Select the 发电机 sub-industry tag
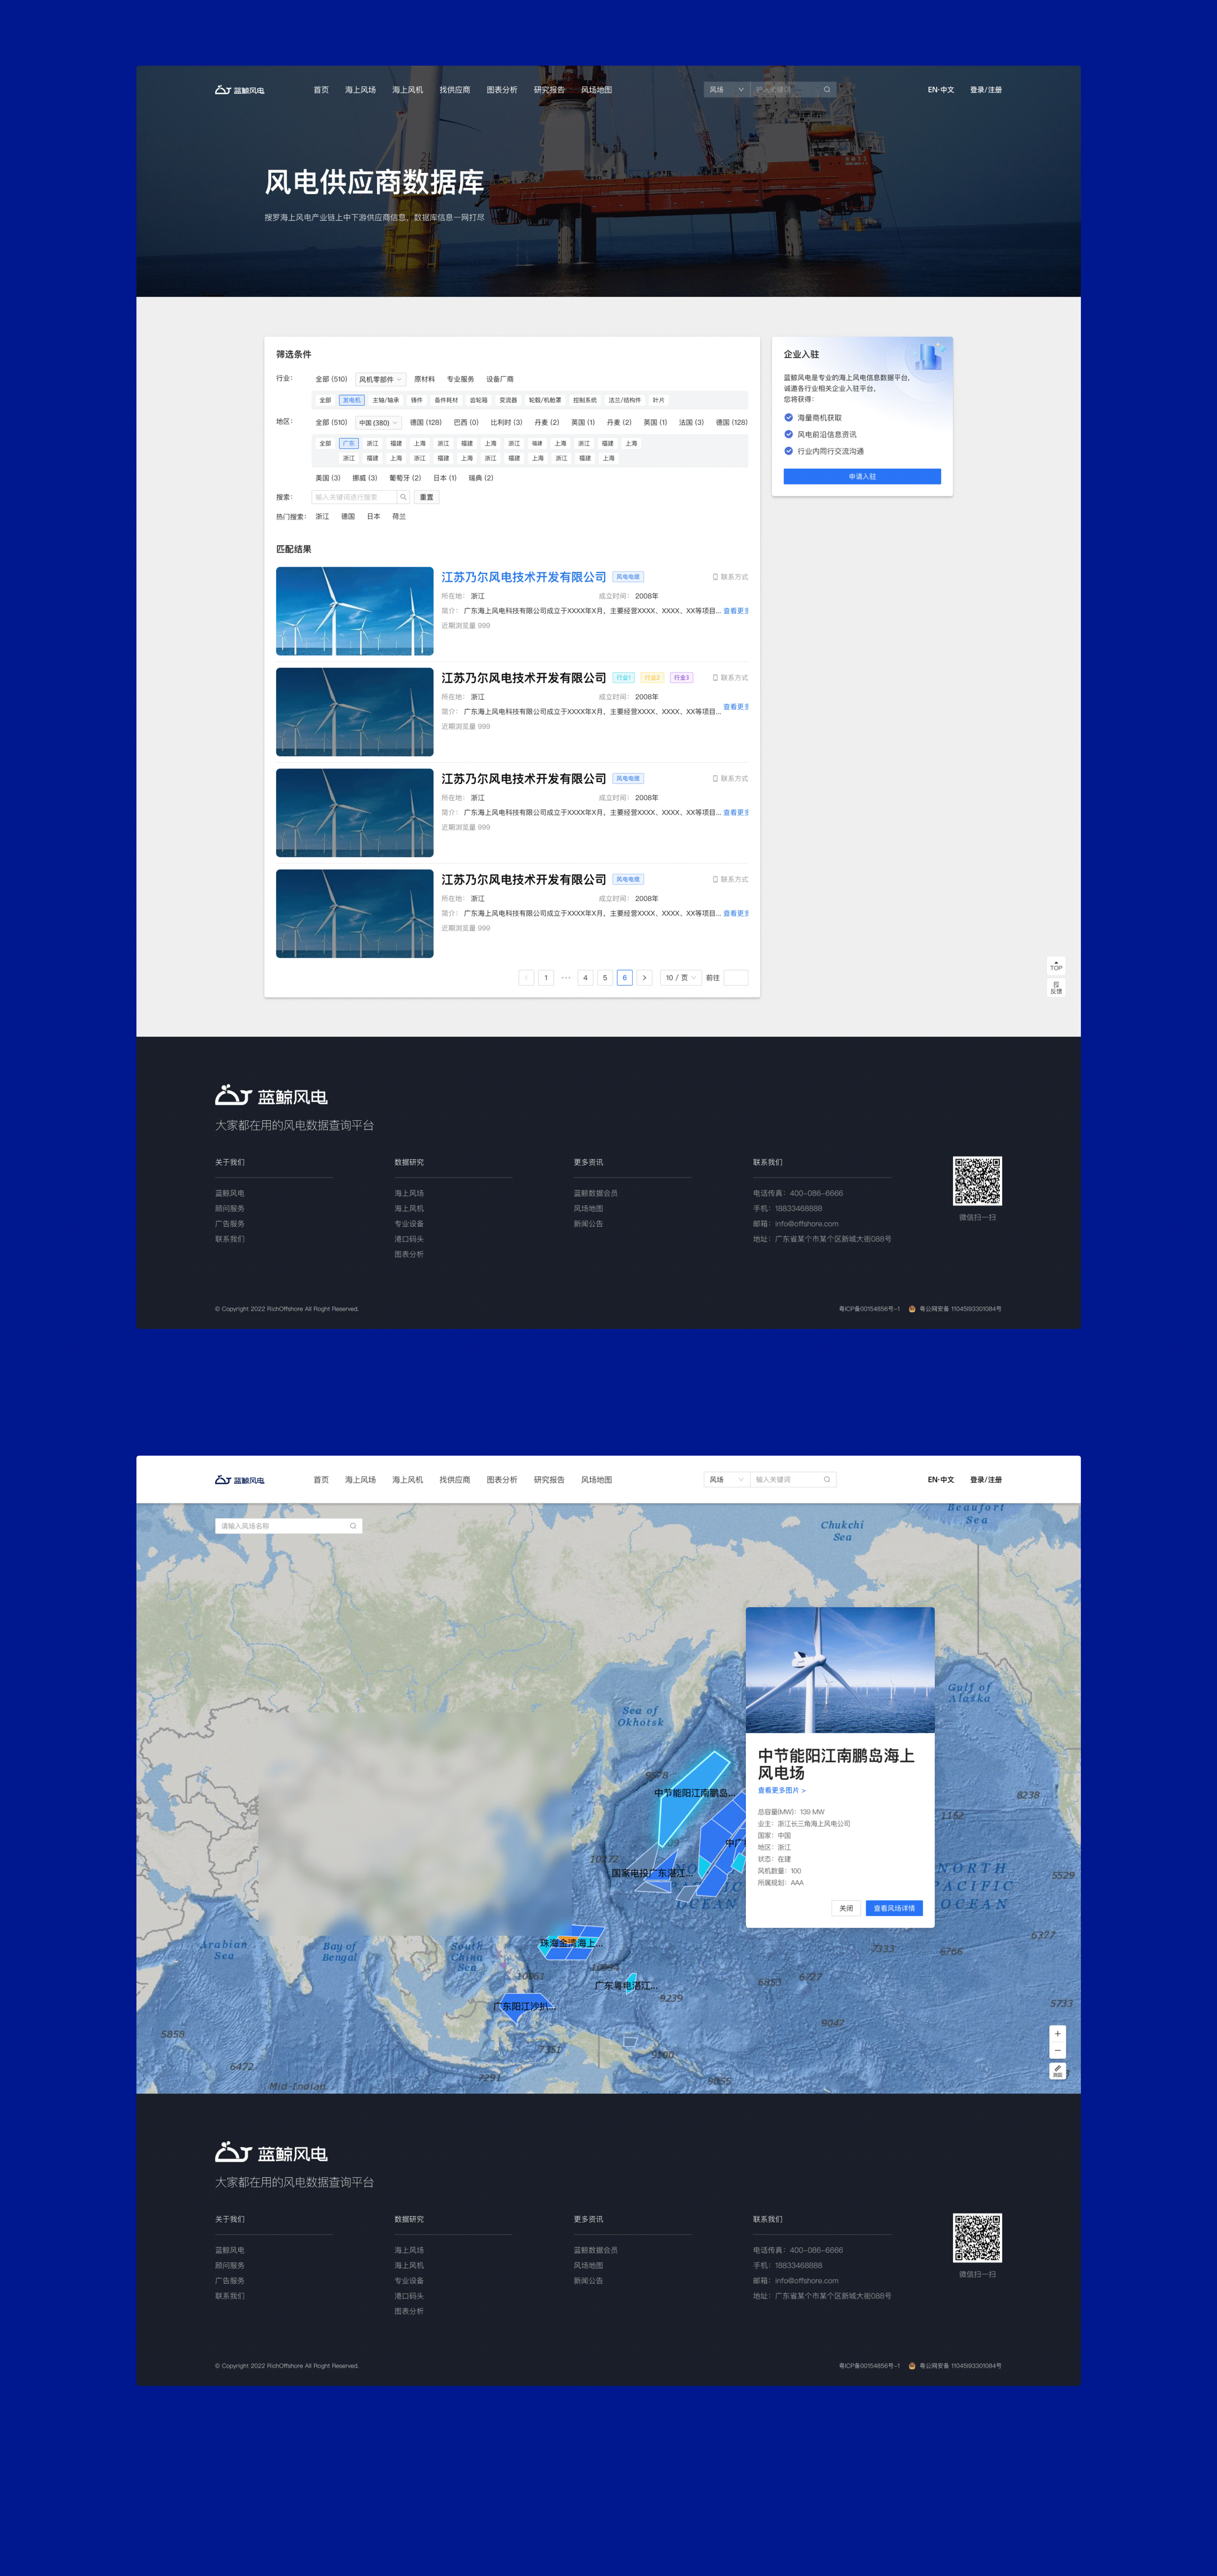This screenshot has height=2576, width=1217. coord(351,400)
